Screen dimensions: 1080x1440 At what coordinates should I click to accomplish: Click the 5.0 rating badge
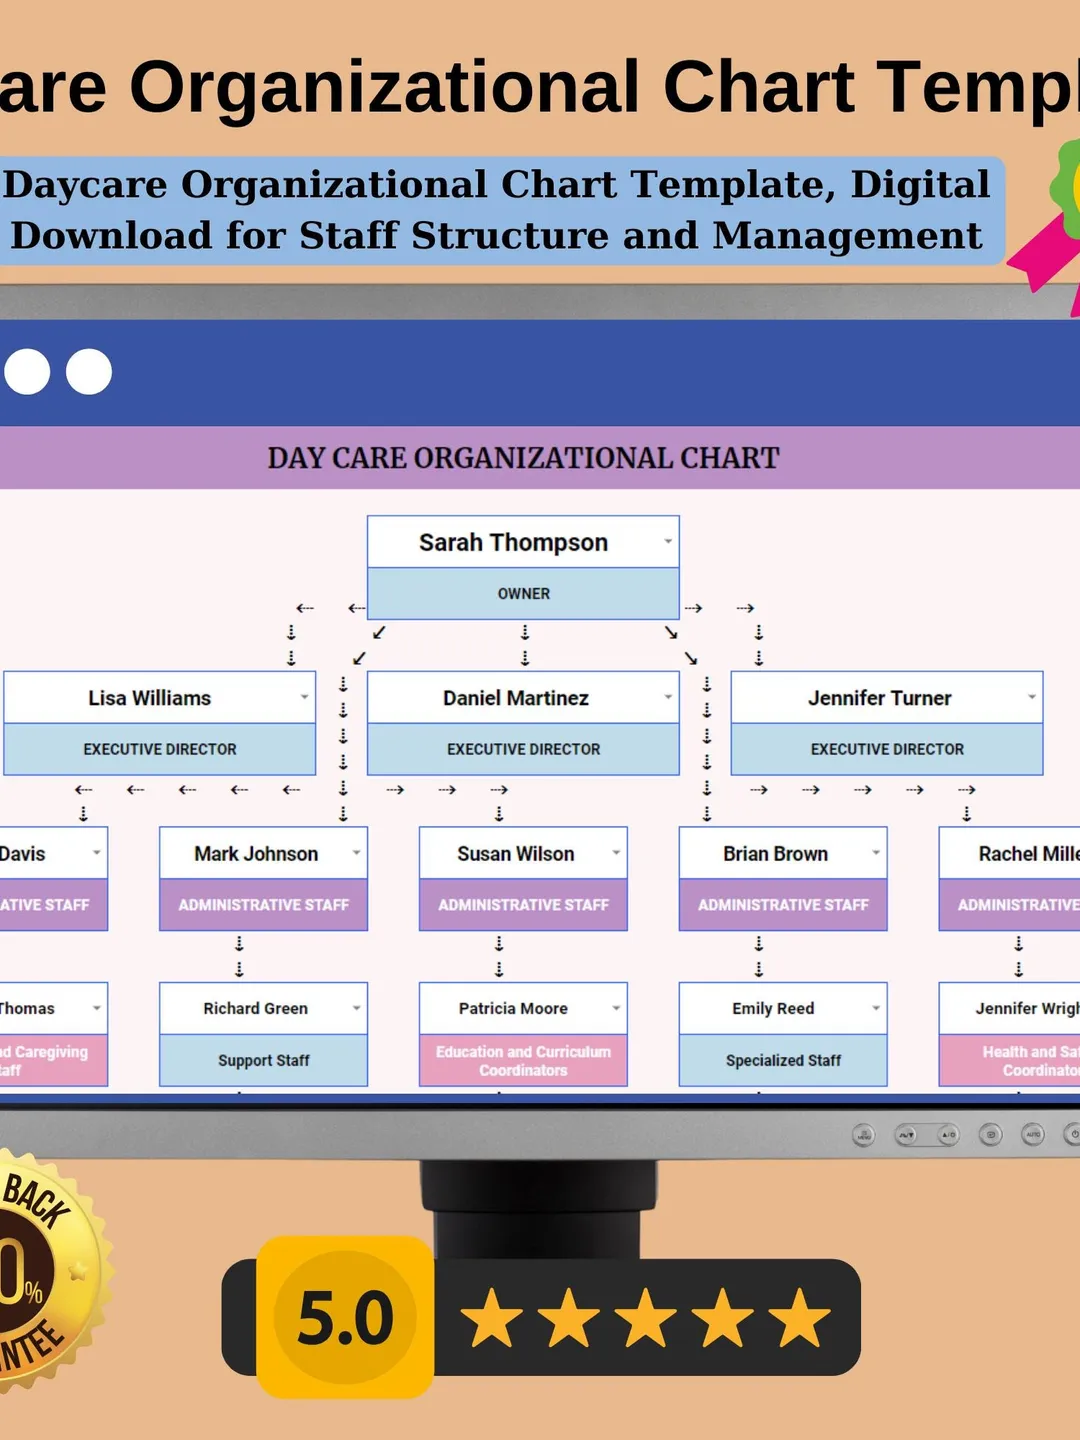(345, 1317)
